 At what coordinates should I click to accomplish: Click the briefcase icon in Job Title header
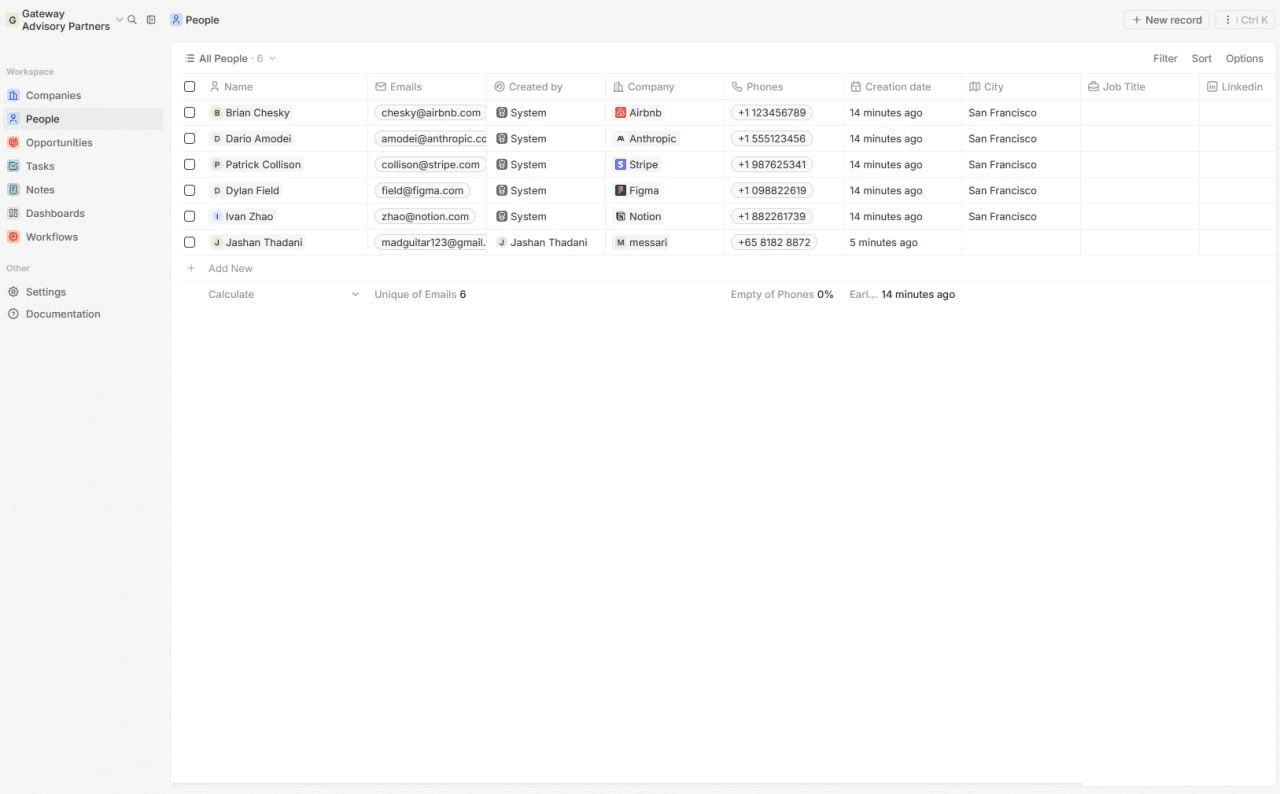[1094, 87]
